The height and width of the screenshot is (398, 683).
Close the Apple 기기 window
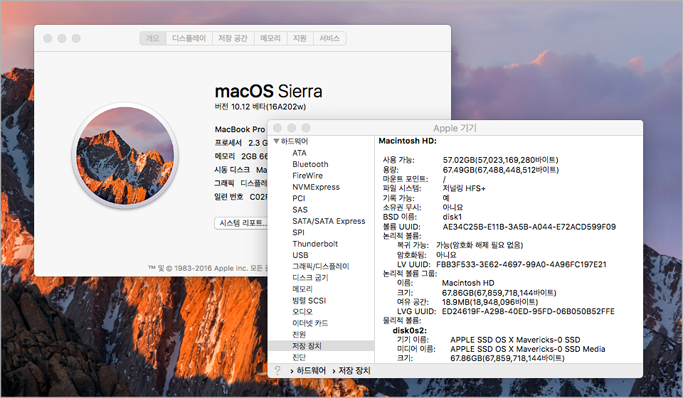coord(277,128)
